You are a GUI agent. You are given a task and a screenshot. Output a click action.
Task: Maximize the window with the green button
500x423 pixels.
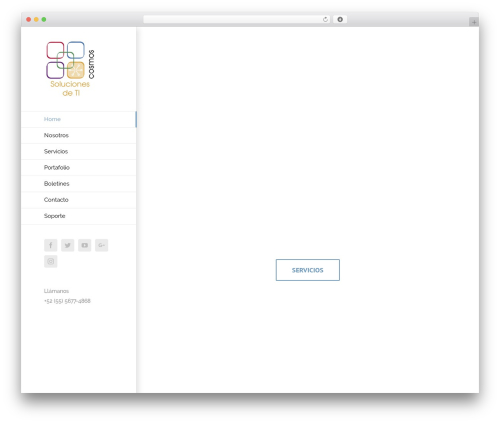[x=44, y=19]
